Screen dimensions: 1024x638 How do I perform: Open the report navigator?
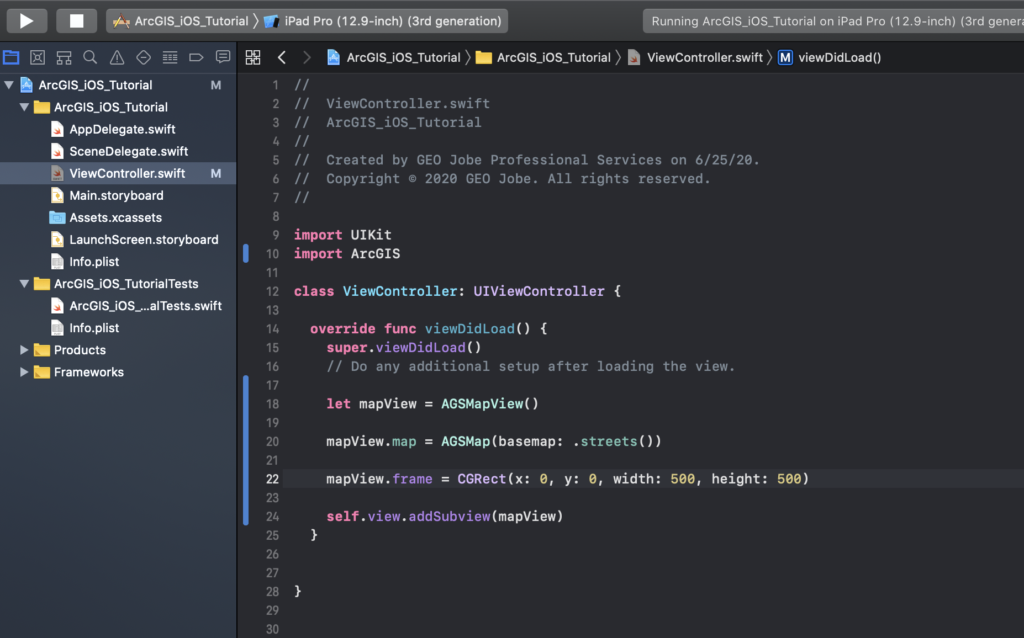coord(222,57)
